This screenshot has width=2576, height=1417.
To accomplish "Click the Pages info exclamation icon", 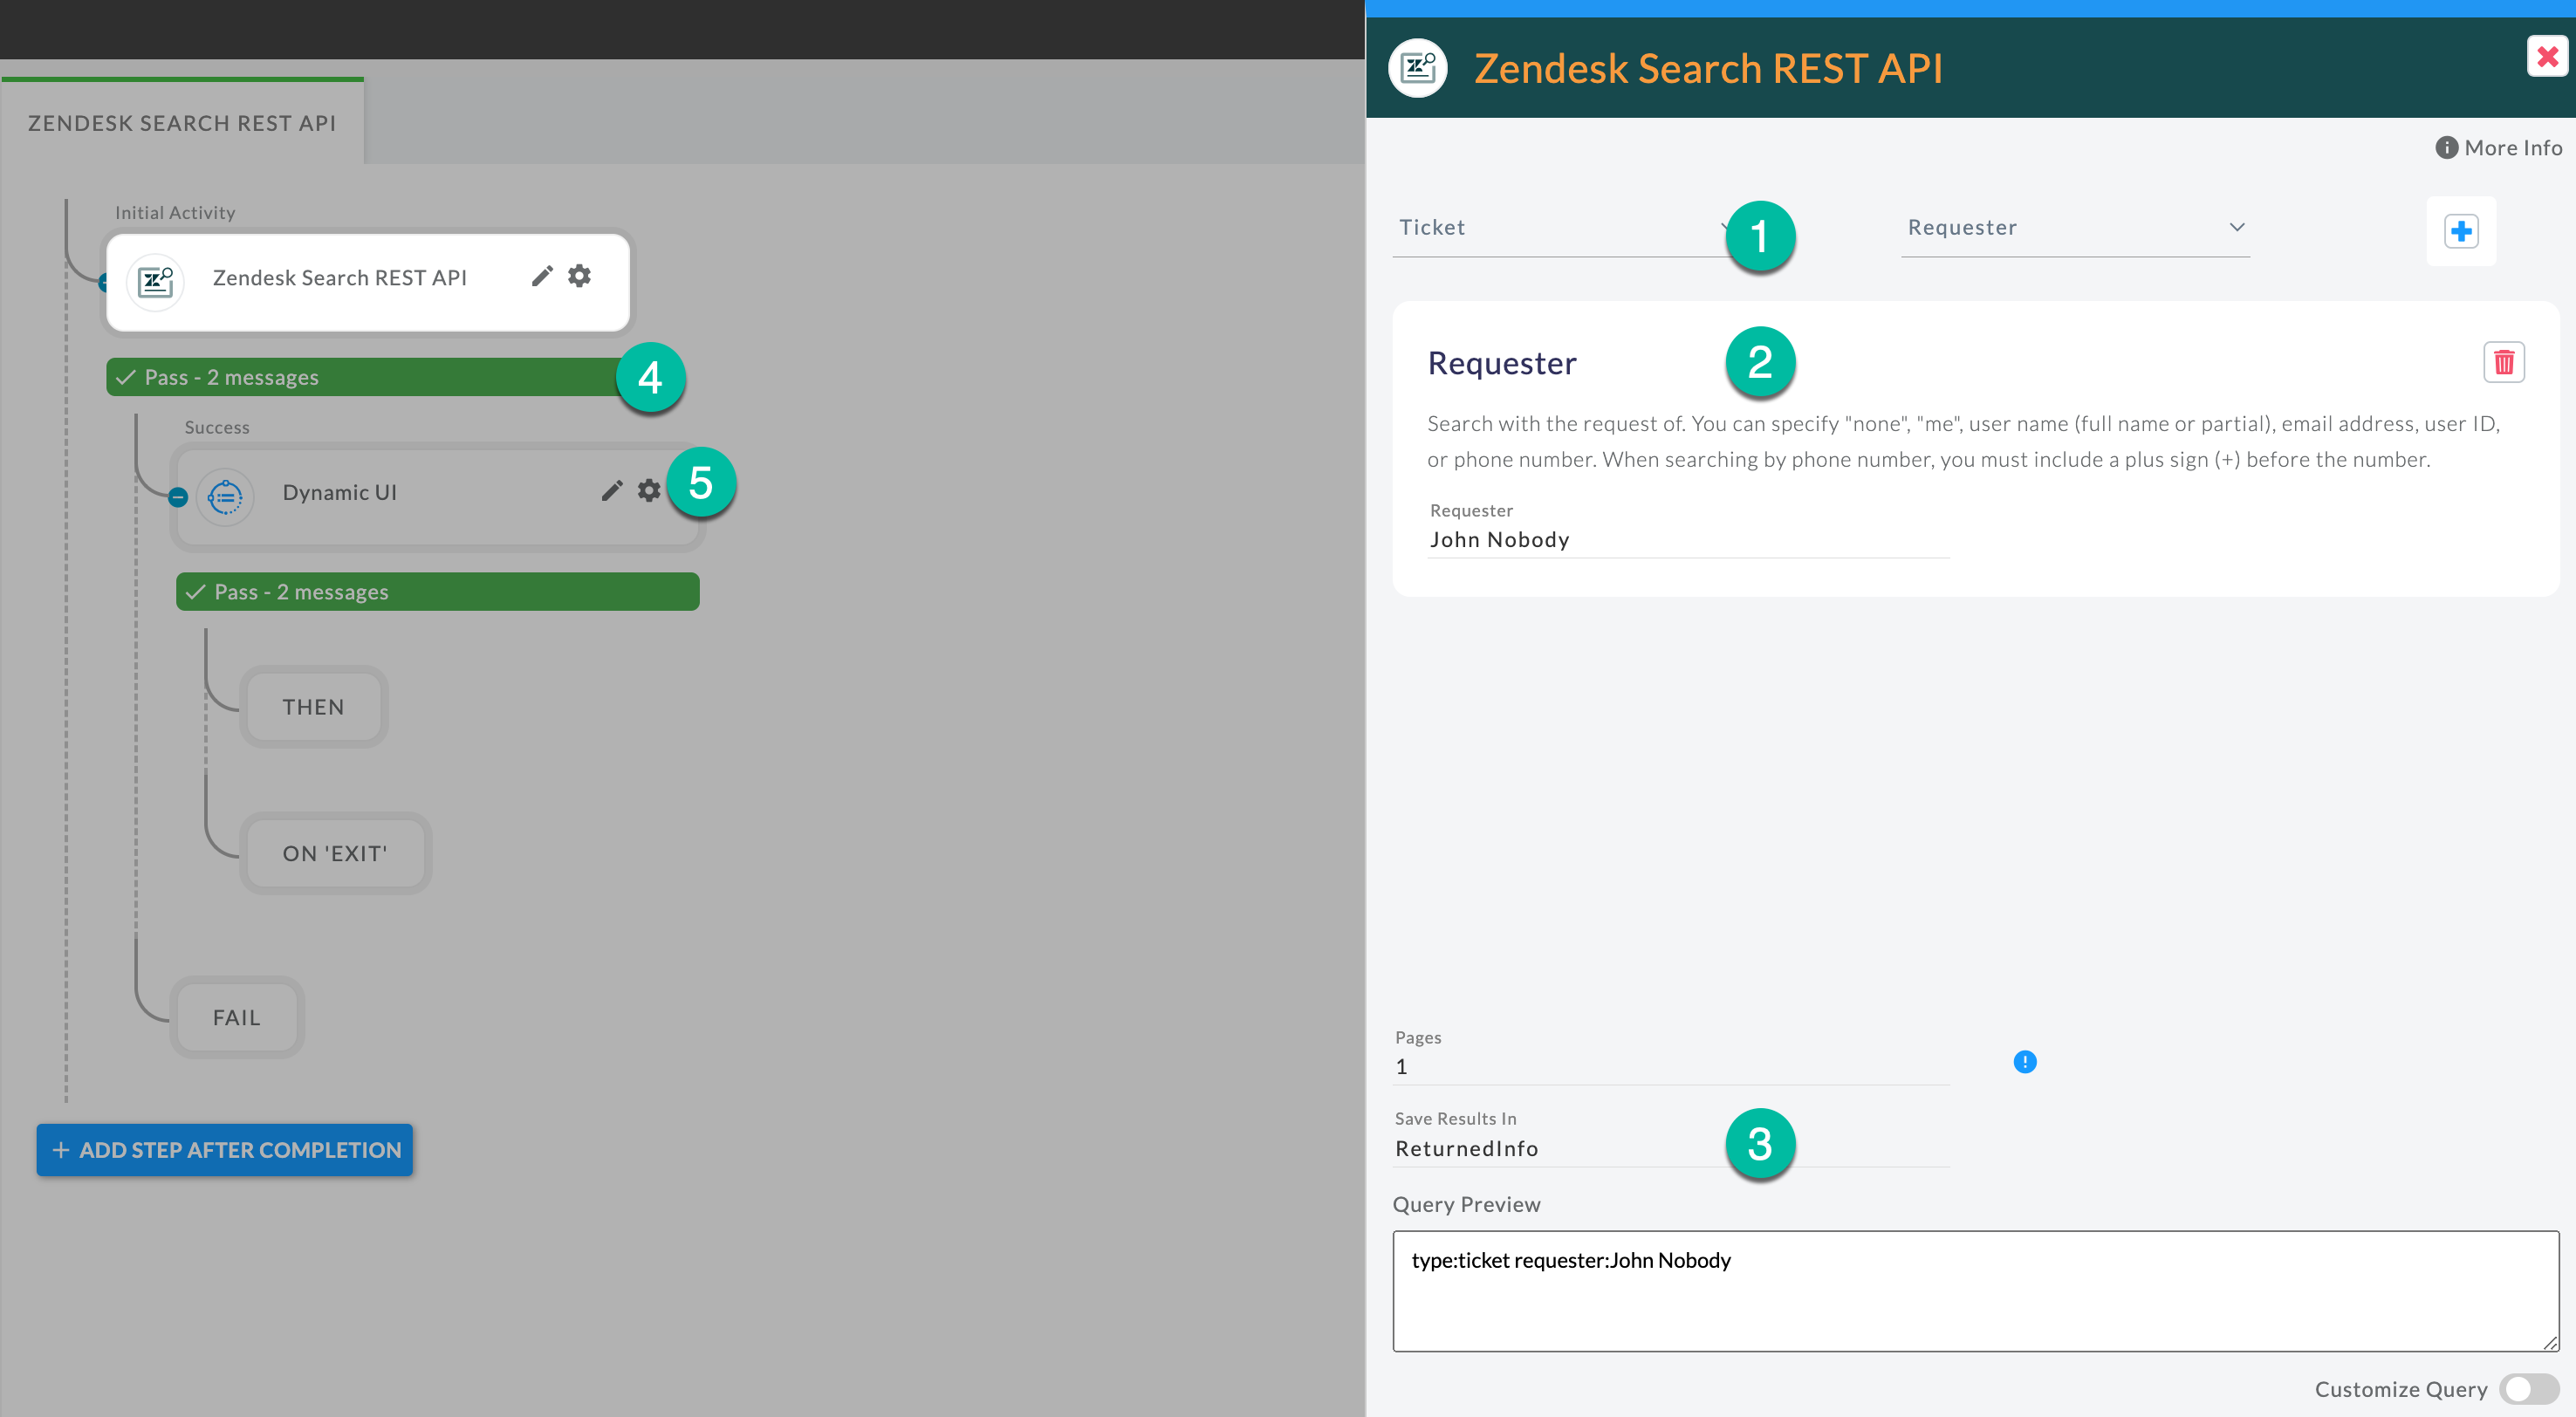I will [2025, 1062].
